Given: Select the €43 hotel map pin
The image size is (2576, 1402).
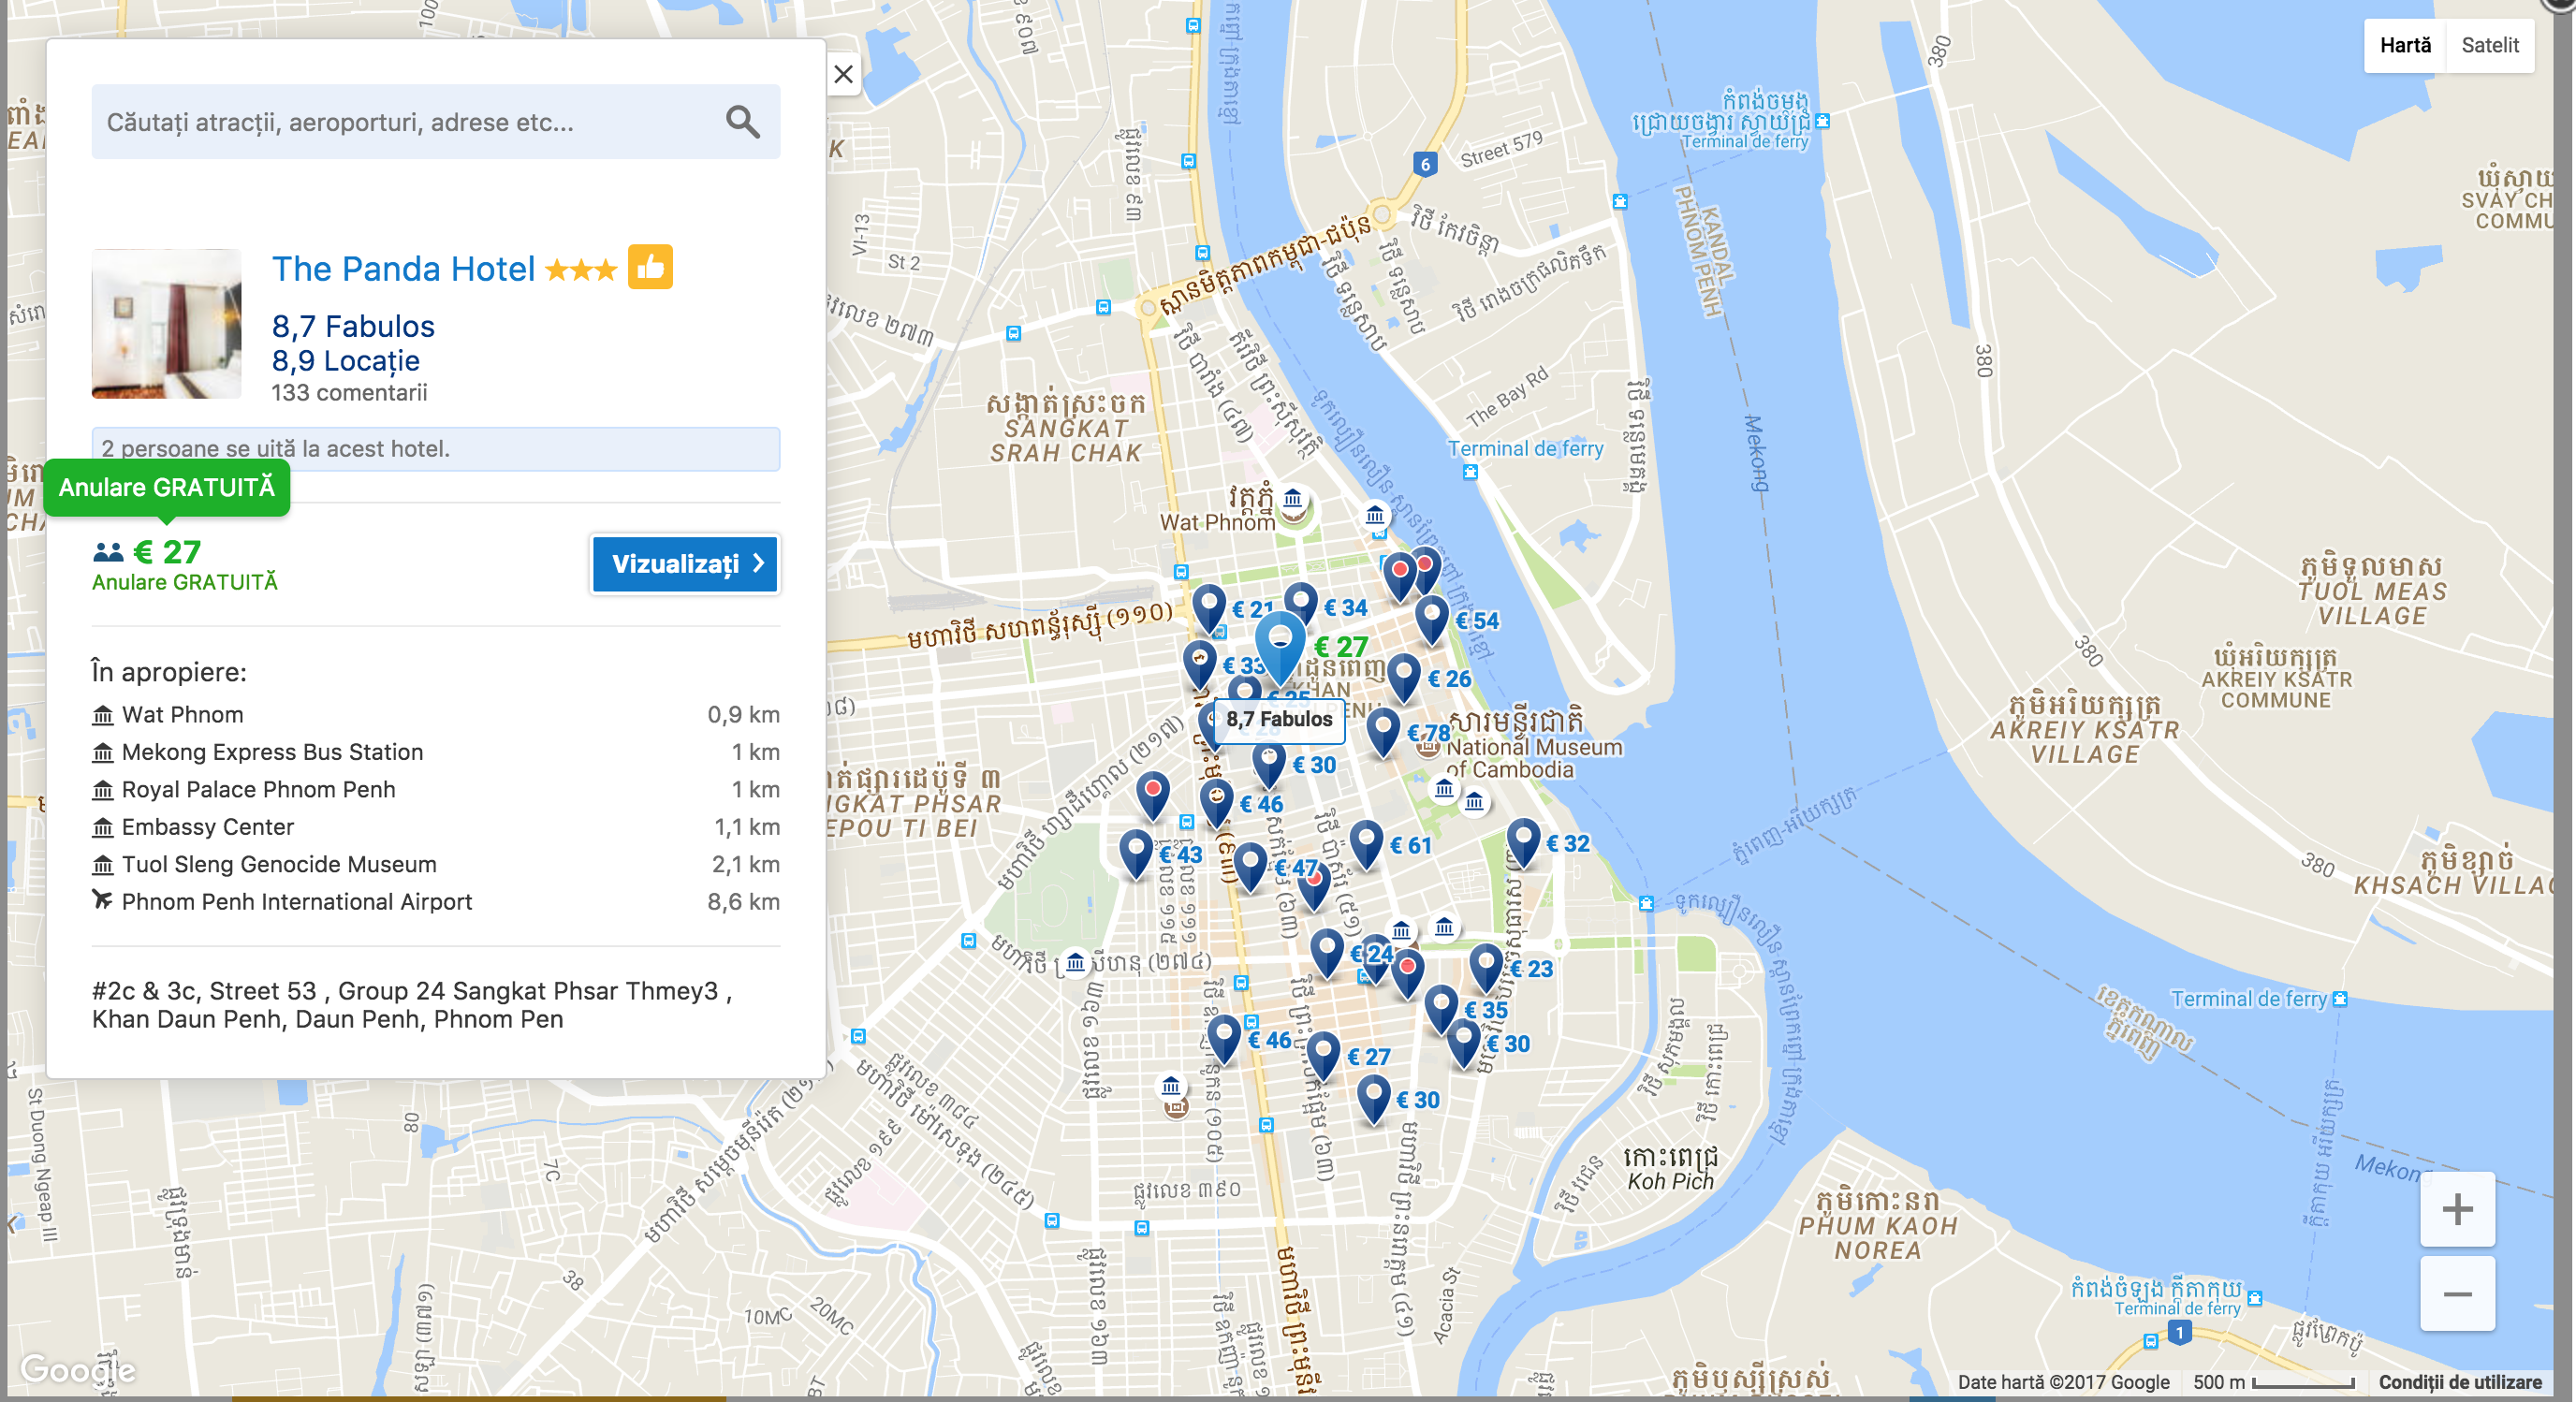Looking at the screenshot, I should (x=1136, y=851).
